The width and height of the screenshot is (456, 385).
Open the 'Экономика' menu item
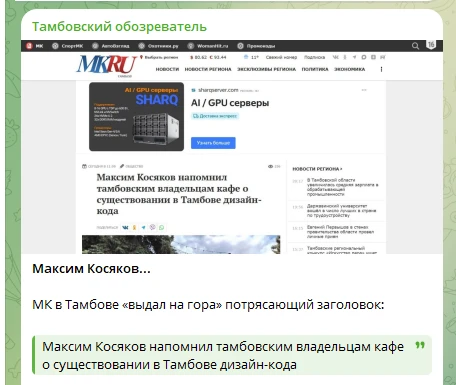pyautogui.click(x=349, y=69)
